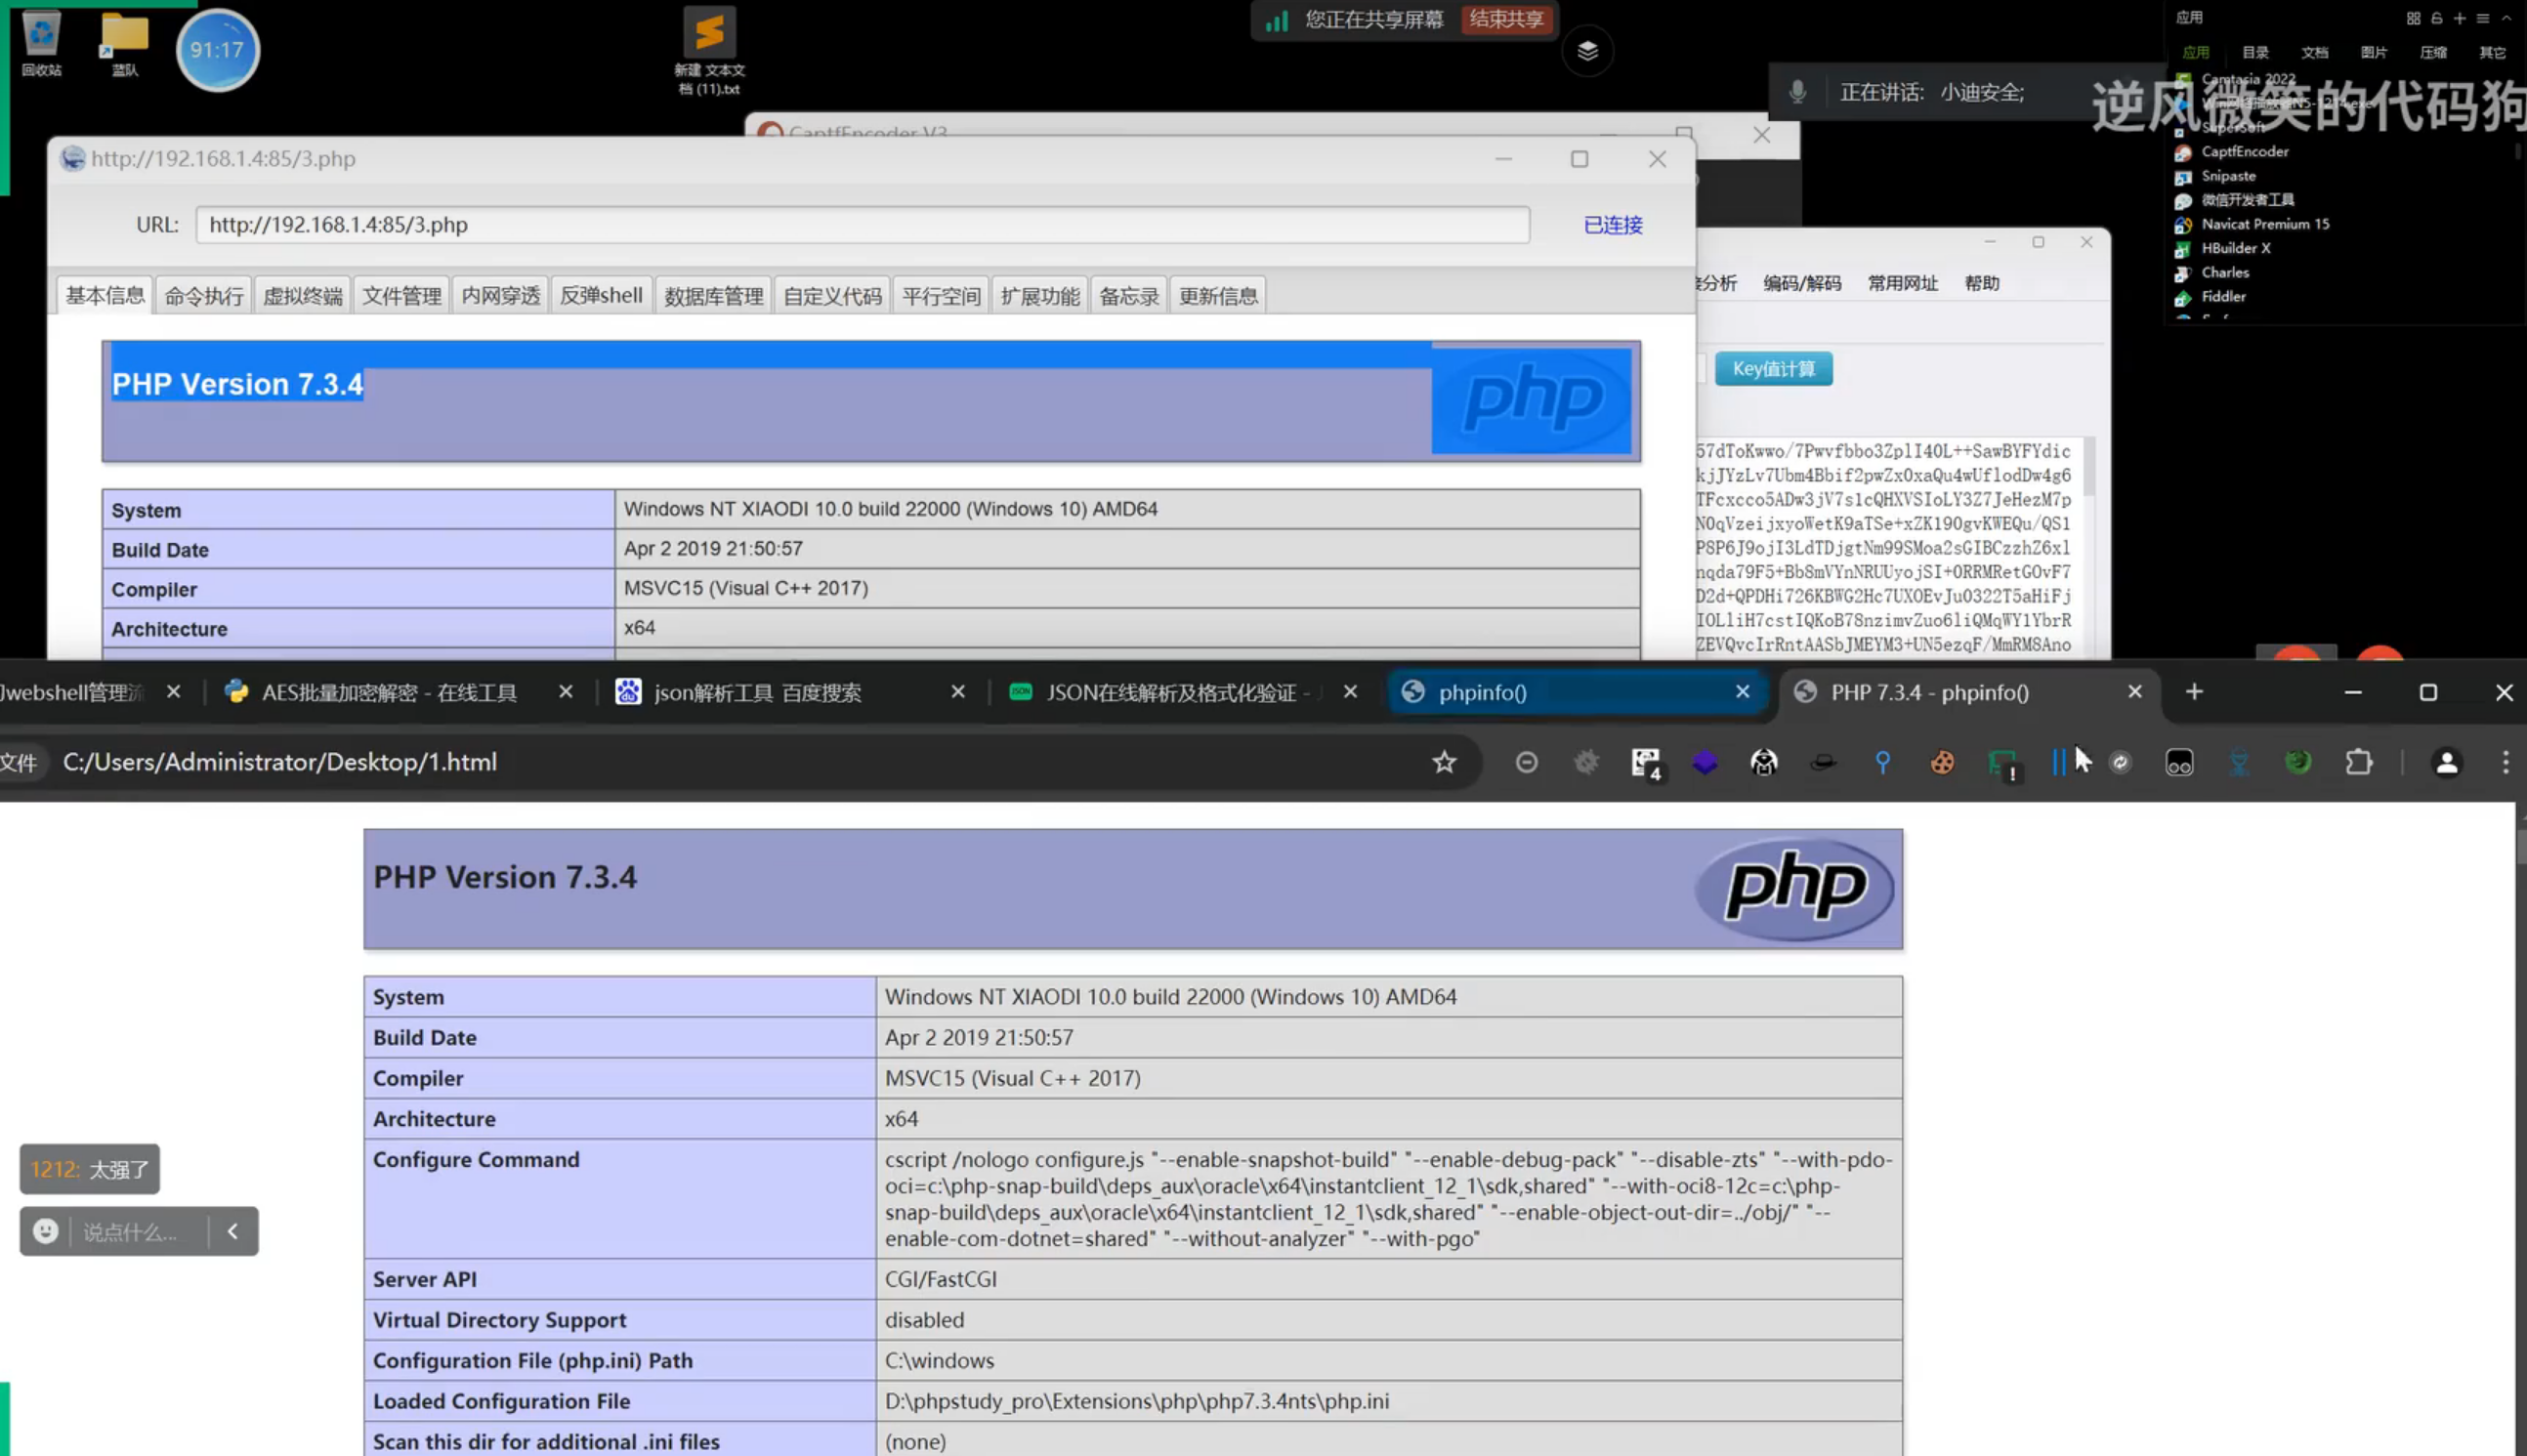
Task: Open 编码/解码 menu
Action: [1801, 283]
